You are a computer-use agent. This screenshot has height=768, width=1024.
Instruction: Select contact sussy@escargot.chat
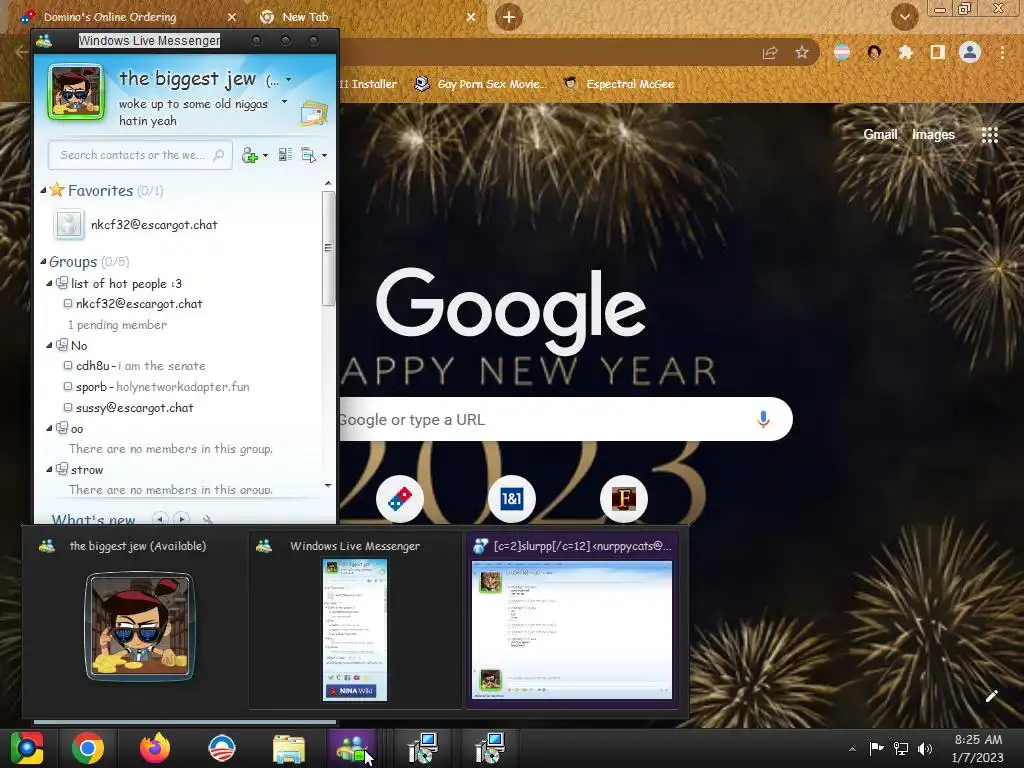tap(129, 408)
